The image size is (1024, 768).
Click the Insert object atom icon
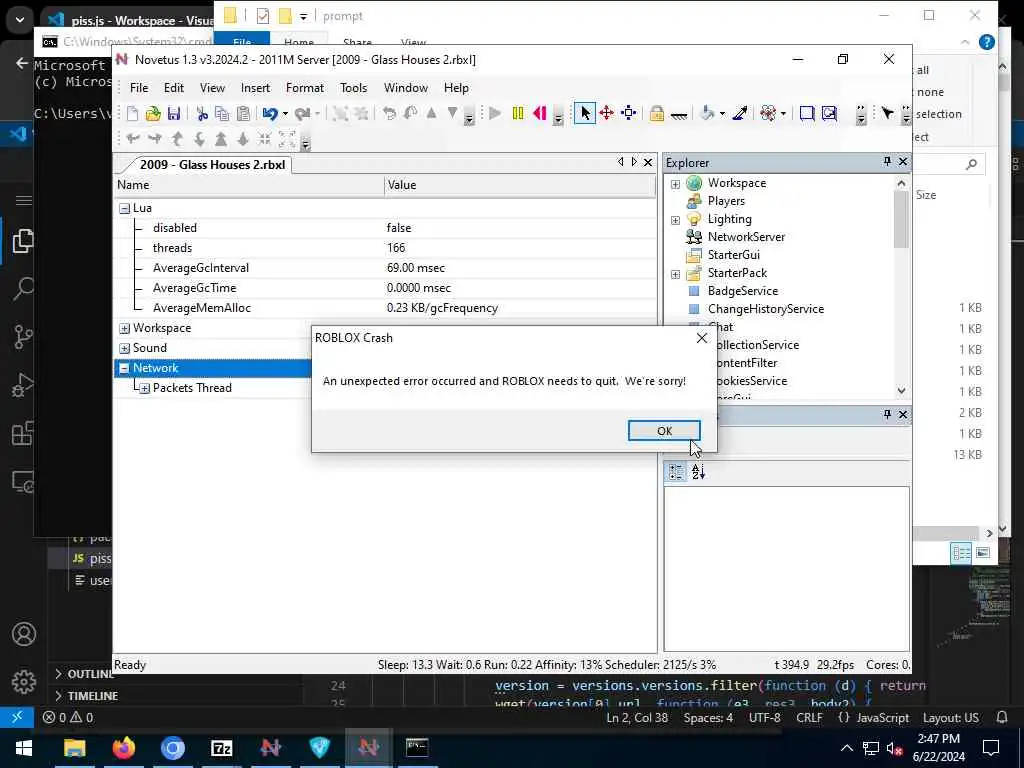click(x=768, y=114)
